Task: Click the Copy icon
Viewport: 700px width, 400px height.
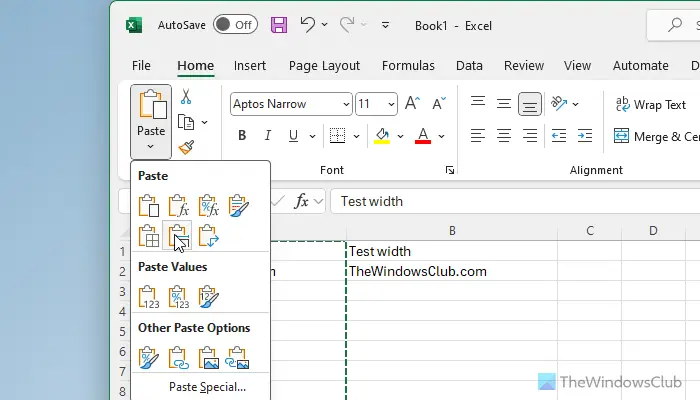Action: (x=186, y=122)
